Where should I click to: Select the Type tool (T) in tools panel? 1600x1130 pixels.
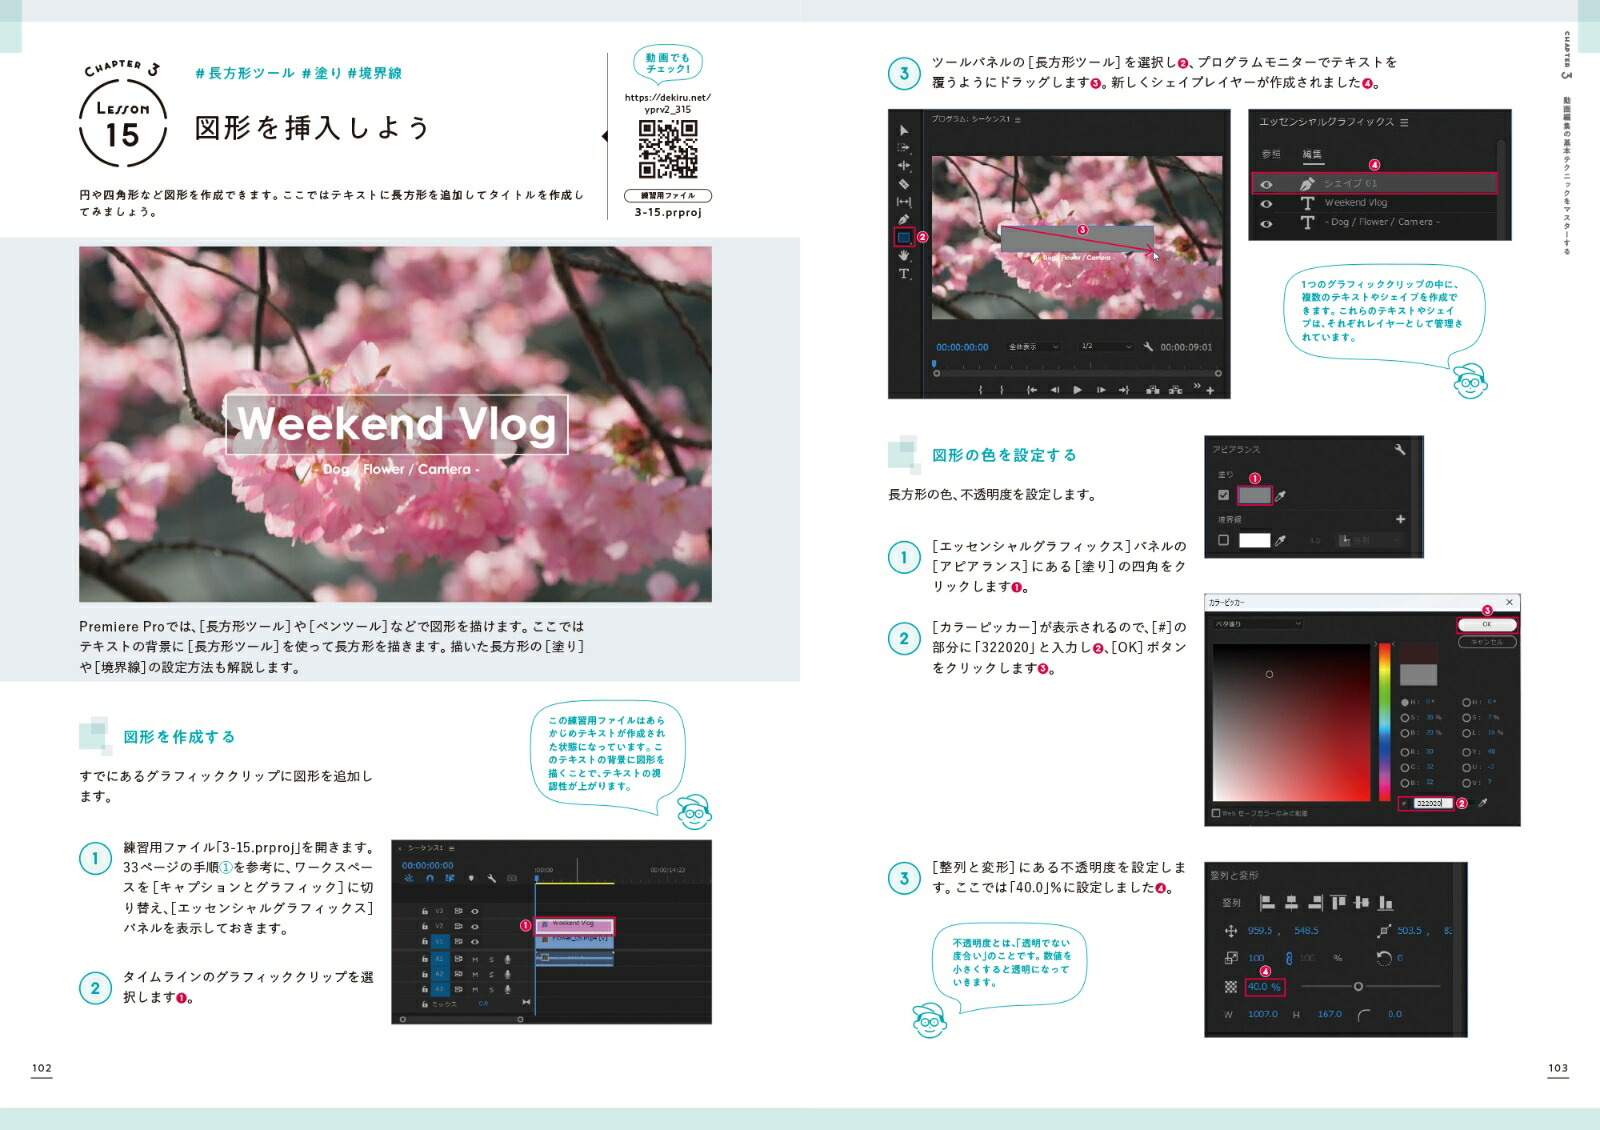[904, 274]
